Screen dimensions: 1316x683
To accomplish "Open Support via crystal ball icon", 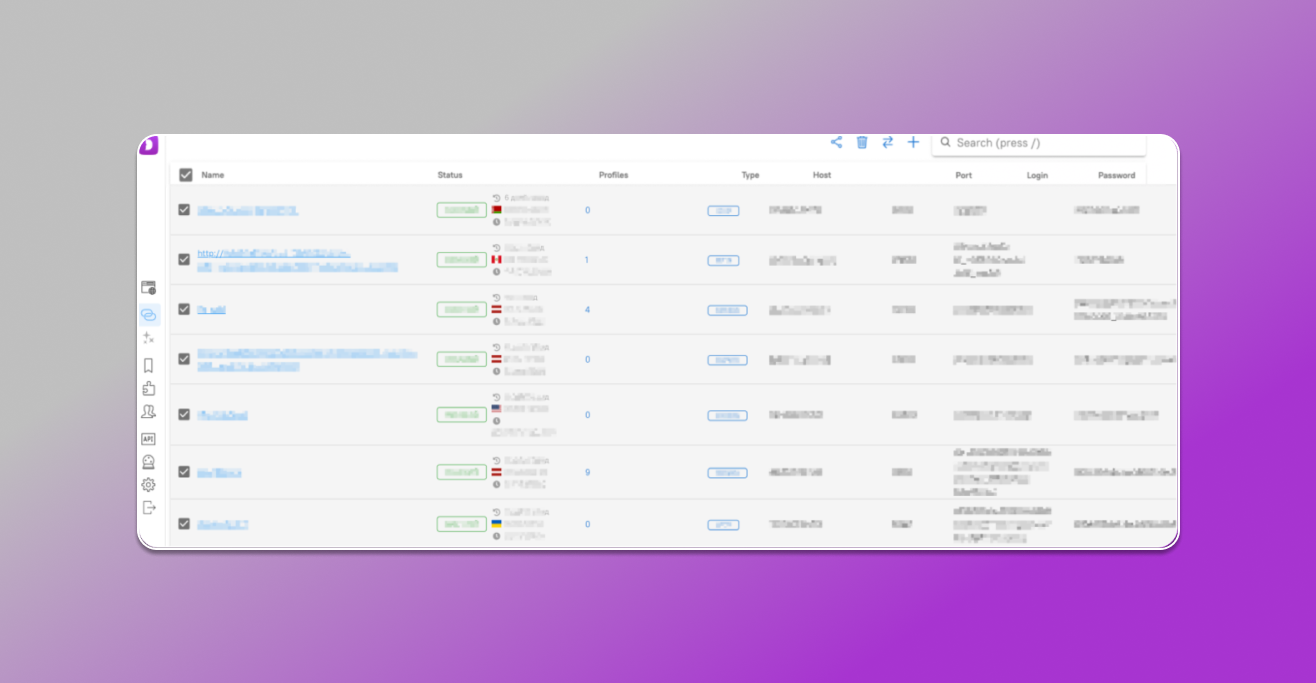I will (148, 461).
